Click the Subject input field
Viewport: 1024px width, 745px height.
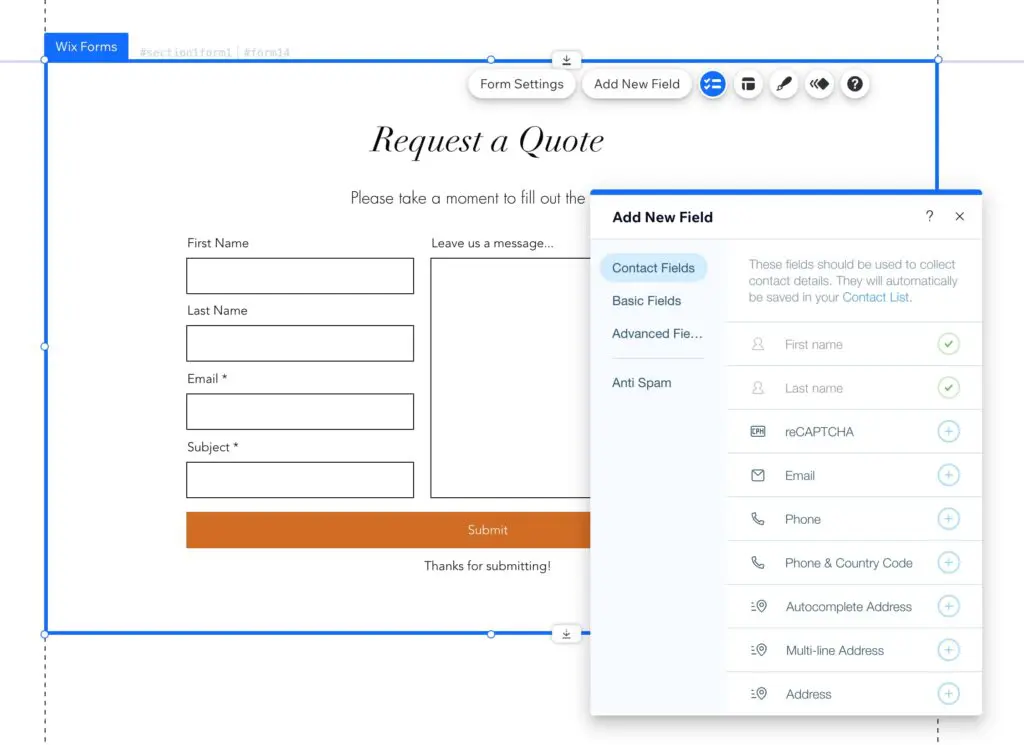coord(299,480)
